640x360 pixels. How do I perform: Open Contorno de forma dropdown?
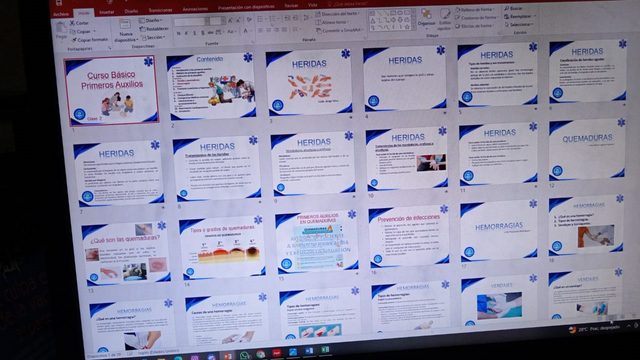[x=477, y=18]
